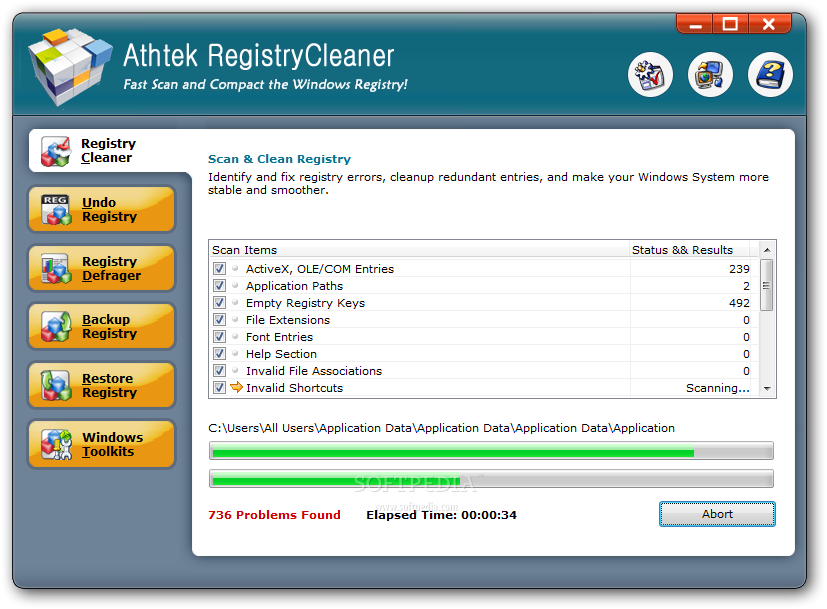This screenshot has width=827, height=609.
Task: Click the Scan Items column header
Action: [419, 250]
